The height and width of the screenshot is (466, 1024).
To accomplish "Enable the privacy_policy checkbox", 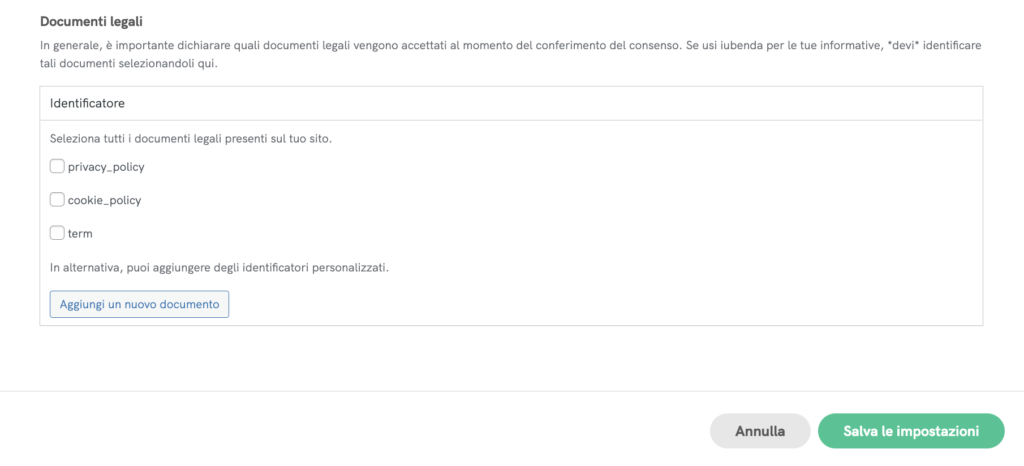I will click(57, 167).
